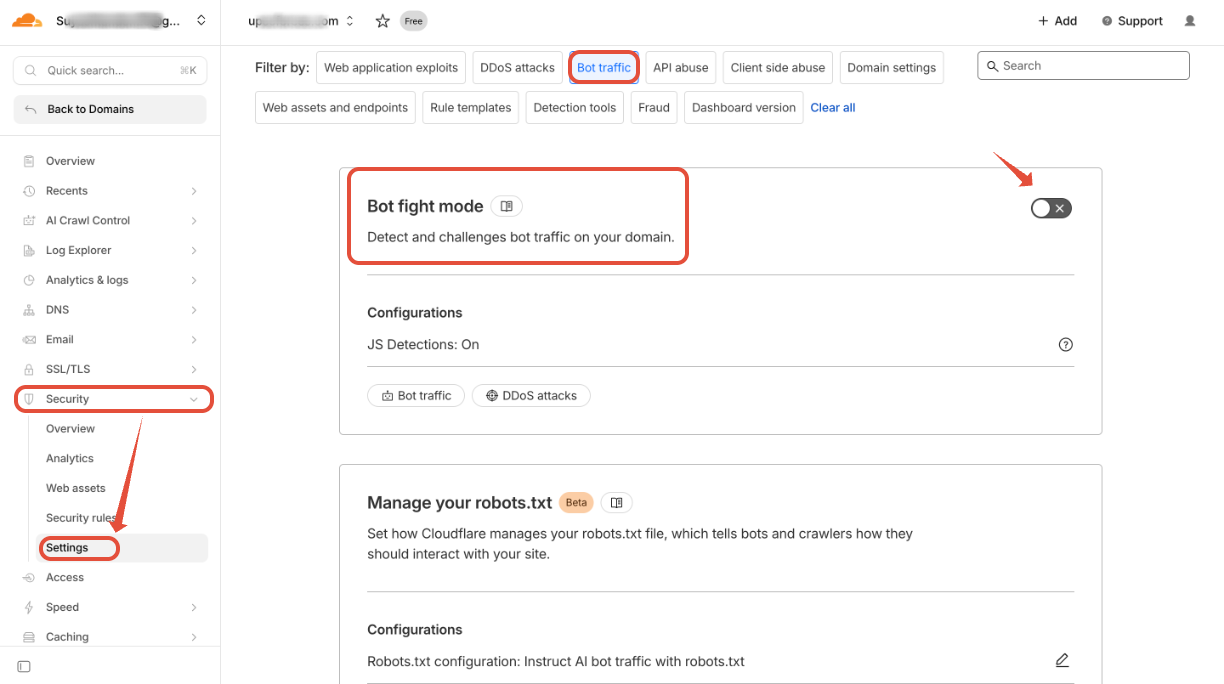
Task: Filter by Rule templates
Action: tap(471, 108)
